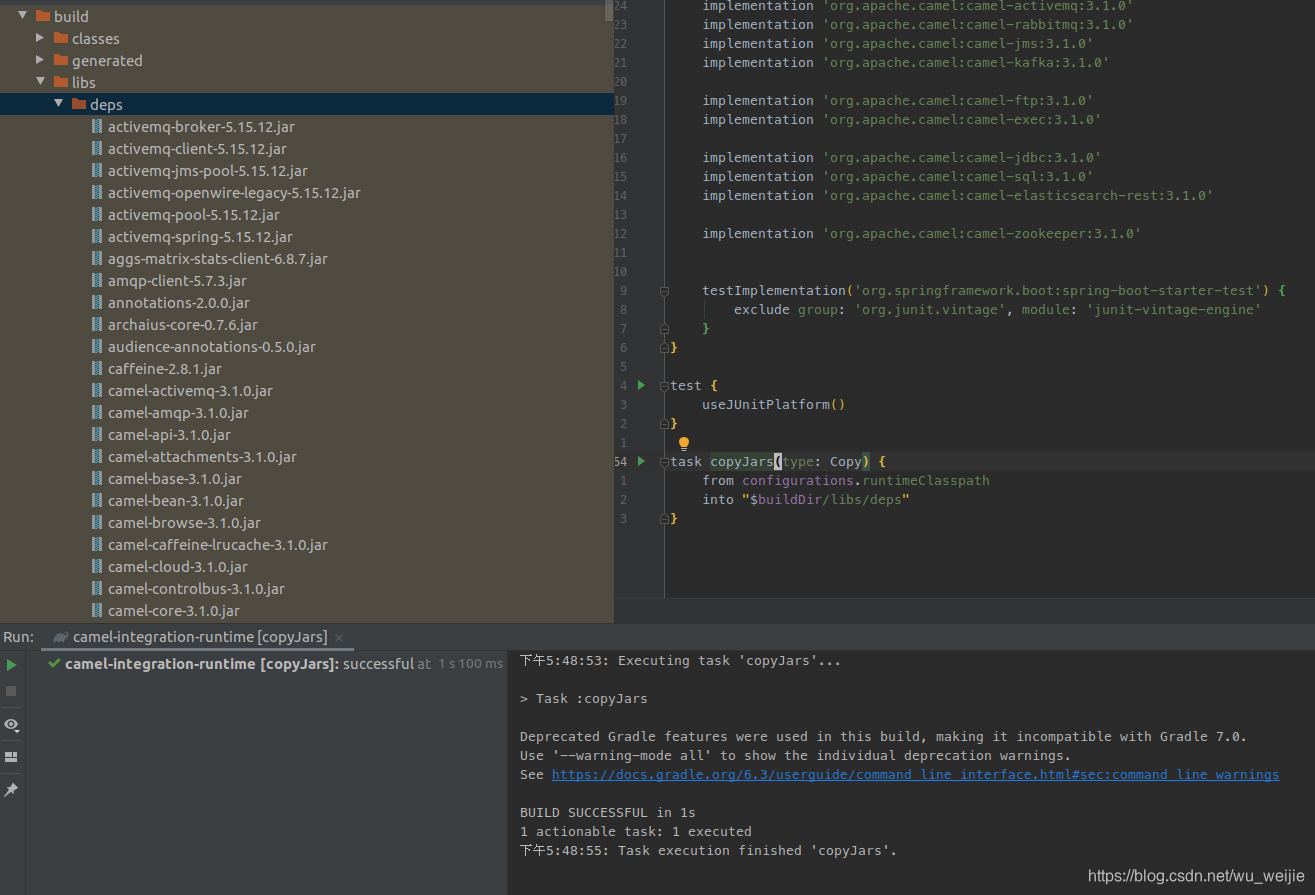Expand the classes folder arrow
The height and width of the screenshot is (895, 1315).
40,38
